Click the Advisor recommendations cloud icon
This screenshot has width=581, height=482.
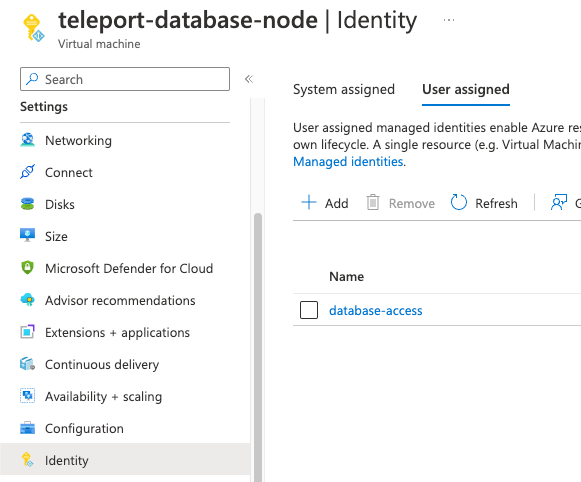coord(27,300)
